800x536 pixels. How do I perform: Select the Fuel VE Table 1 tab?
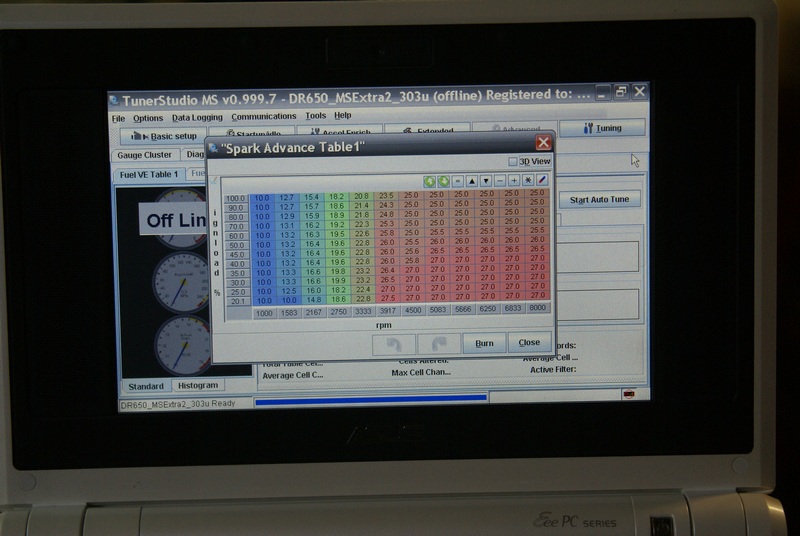click(x=149, y=174)
